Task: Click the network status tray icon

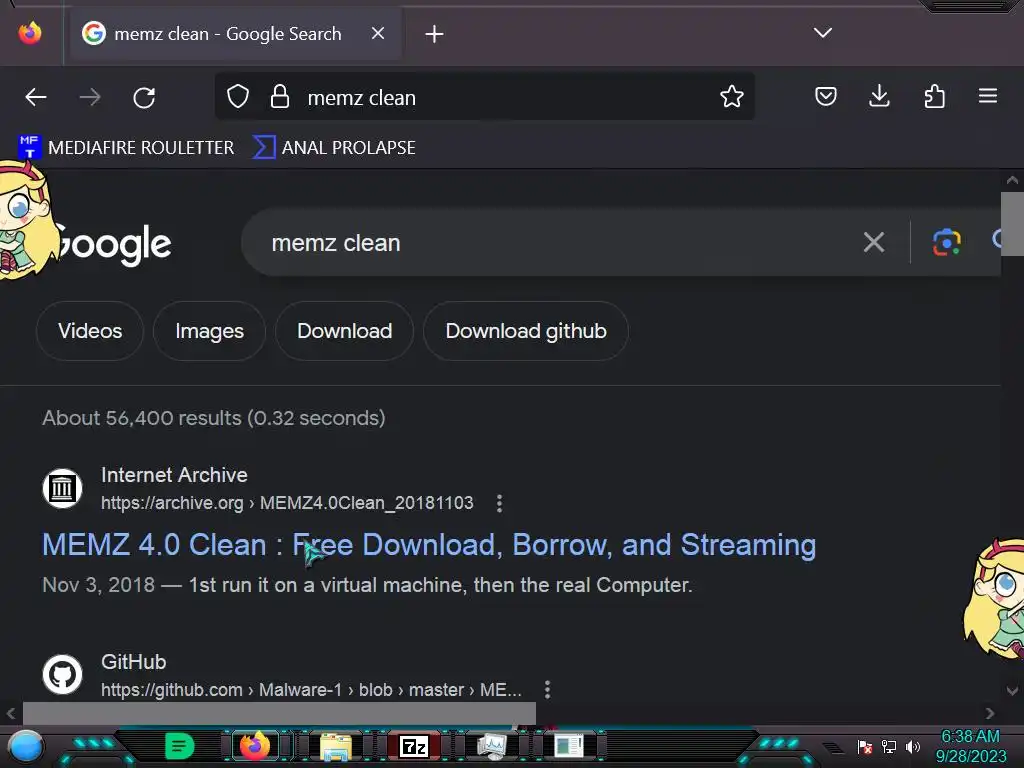Action: point(889,746)
